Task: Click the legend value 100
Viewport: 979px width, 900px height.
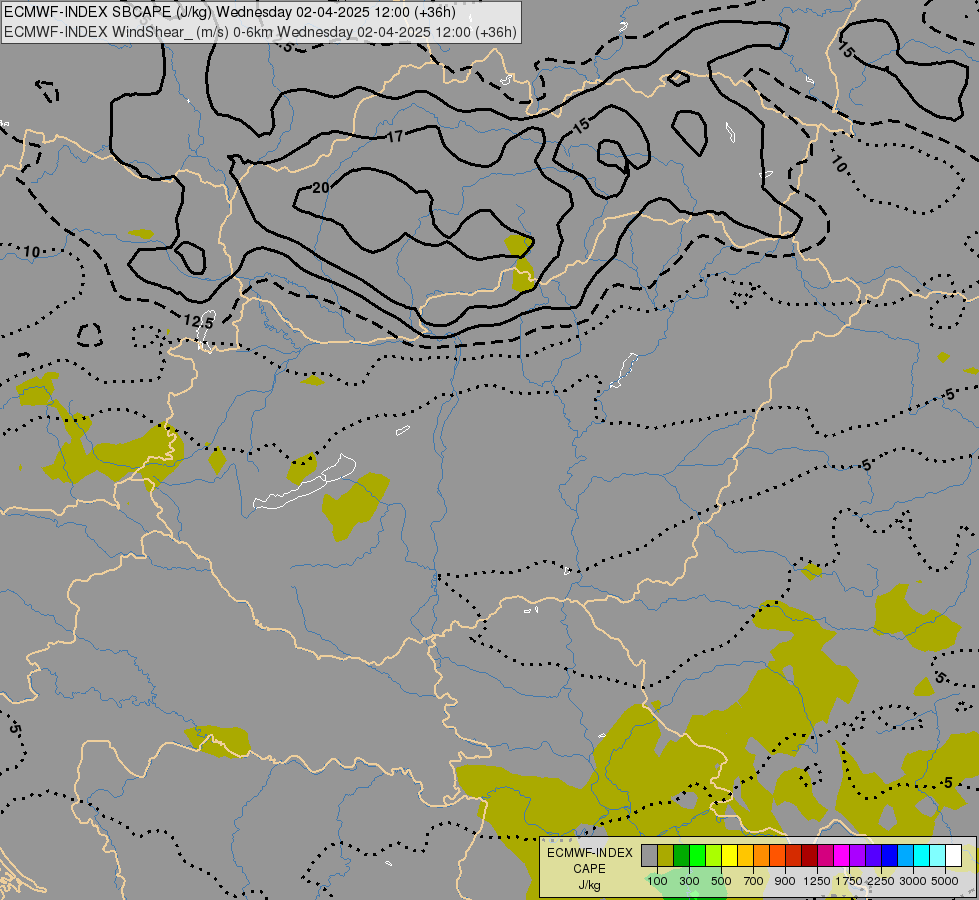Action: 657,881
